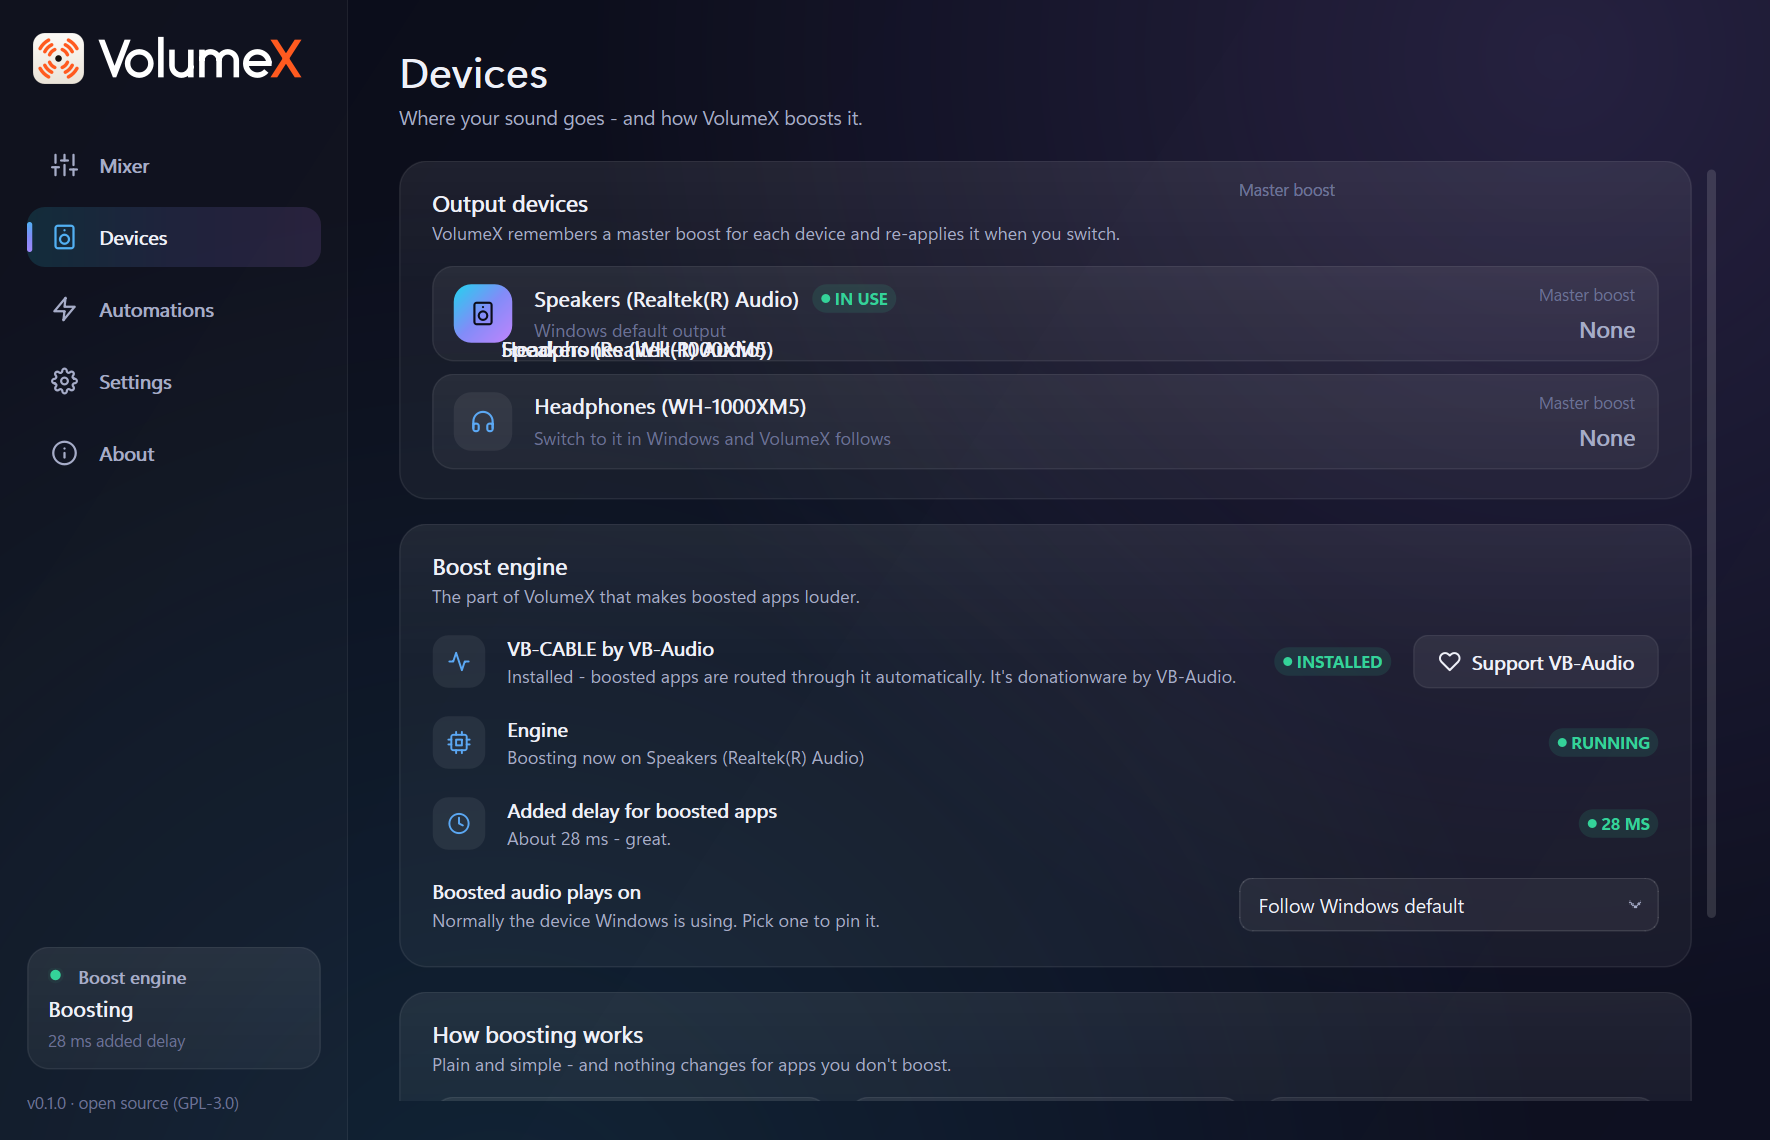
Task: Click the 'v0.1.0 · open source (GPL-3.0)' text
Action: tap(133, 1103)
